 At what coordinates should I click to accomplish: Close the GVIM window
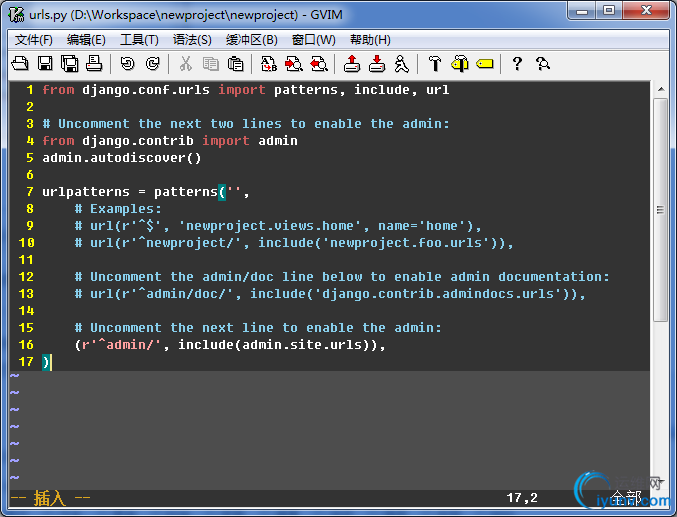click(646, 10)
